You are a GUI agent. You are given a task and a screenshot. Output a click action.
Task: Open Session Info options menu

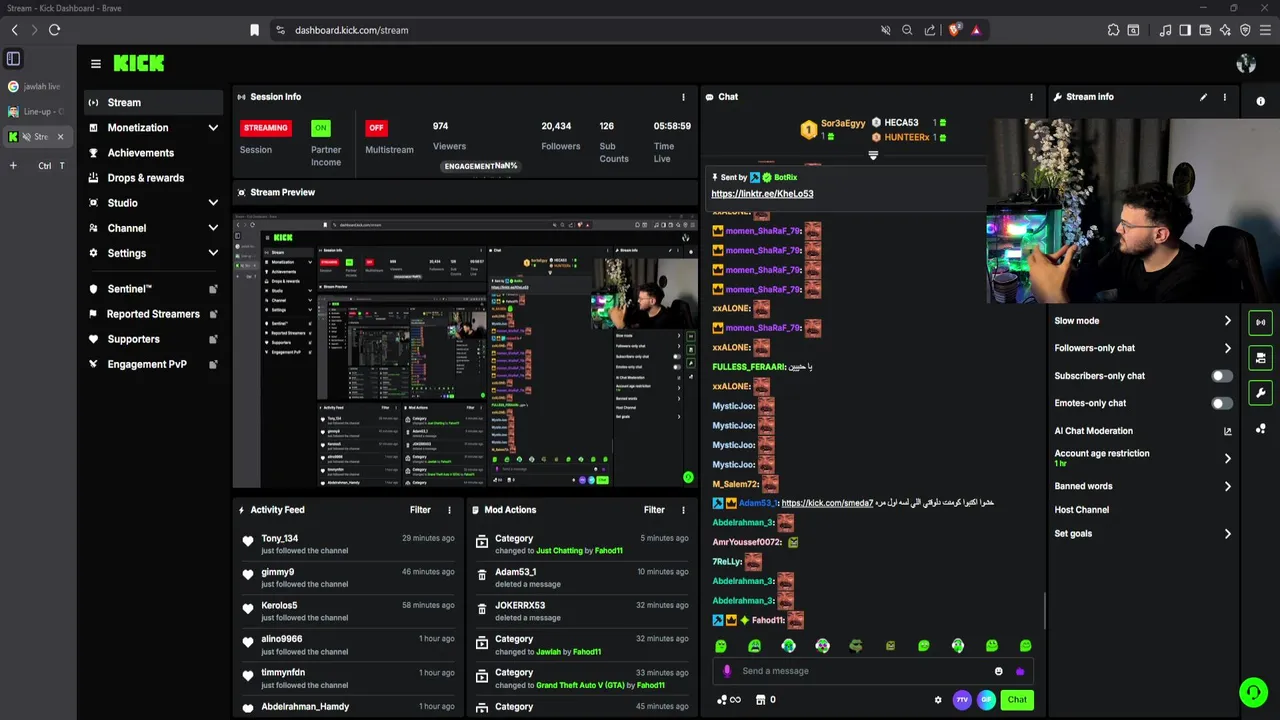(684, 97)
